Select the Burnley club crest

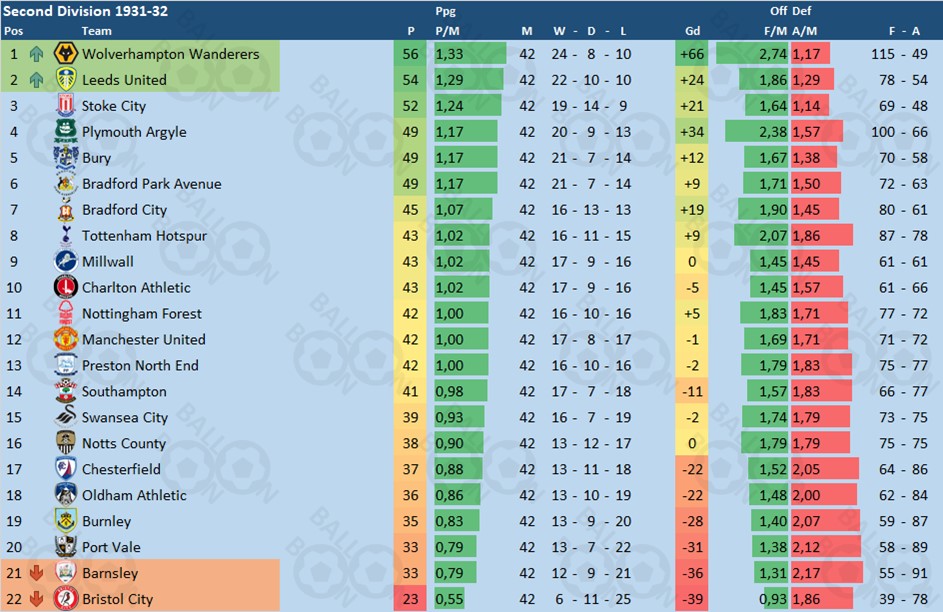coord(66,521)
